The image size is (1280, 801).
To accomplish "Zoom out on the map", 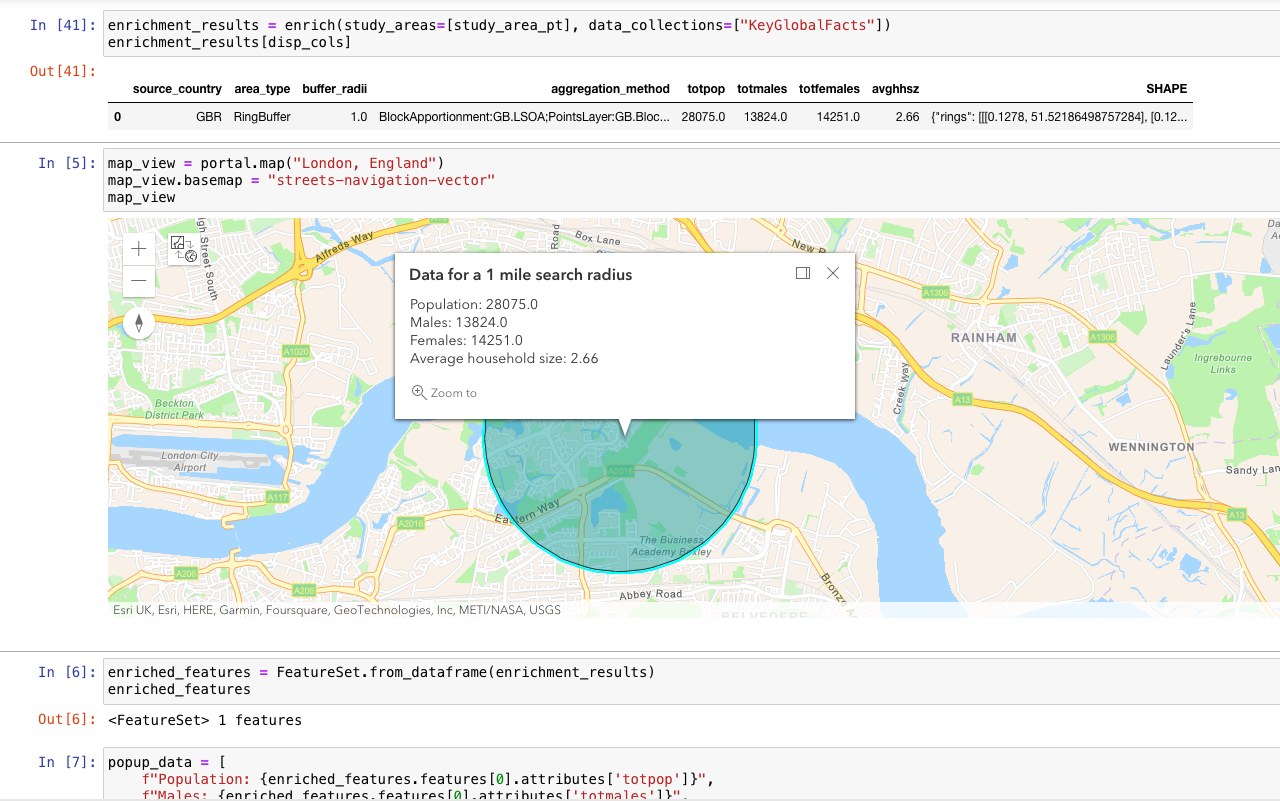I will 139,281.
